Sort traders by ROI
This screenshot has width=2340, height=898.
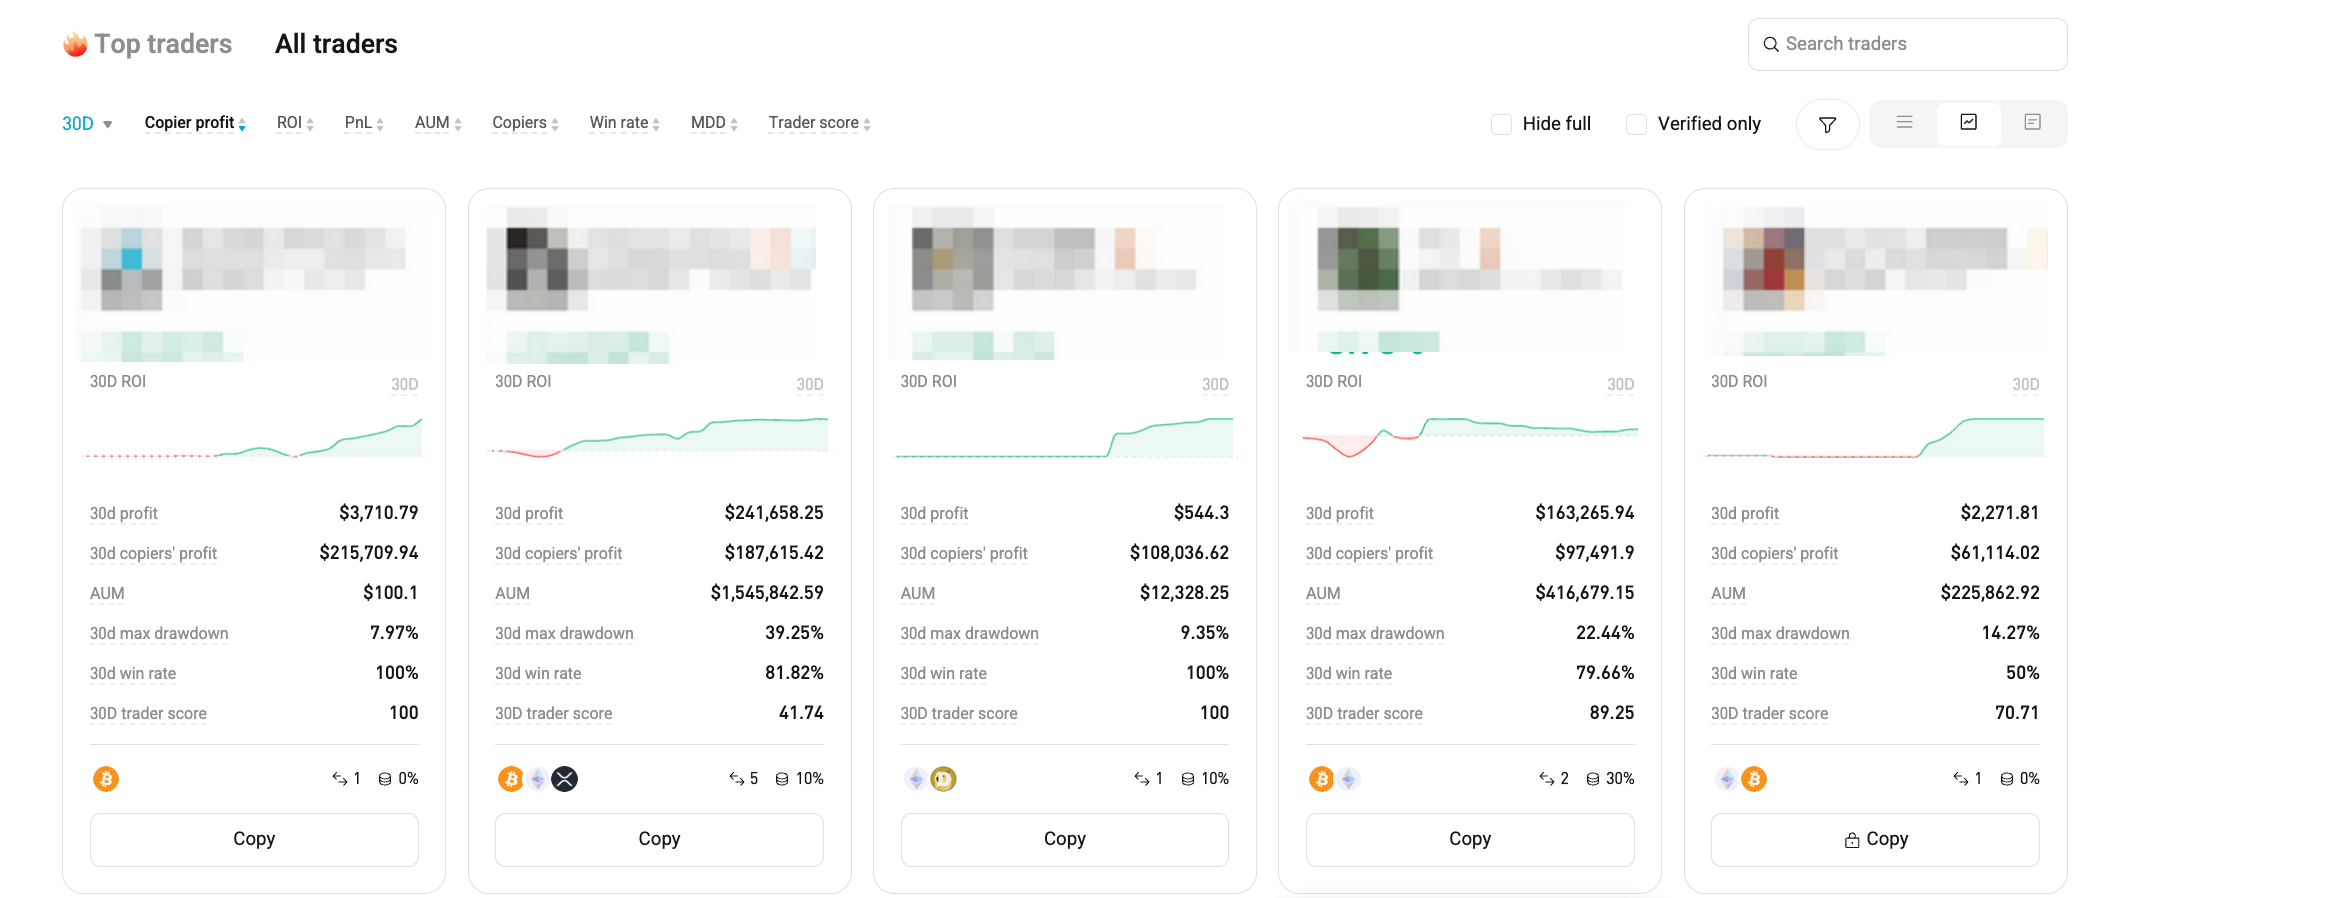290,122
